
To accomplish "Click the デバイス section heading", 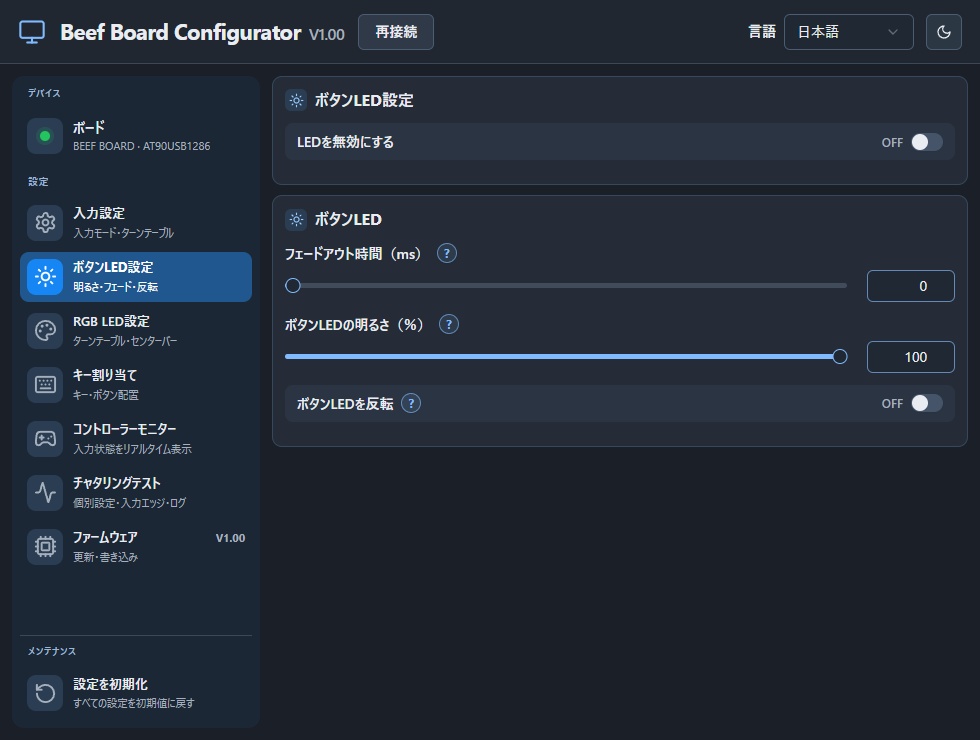I will [44, 93].
